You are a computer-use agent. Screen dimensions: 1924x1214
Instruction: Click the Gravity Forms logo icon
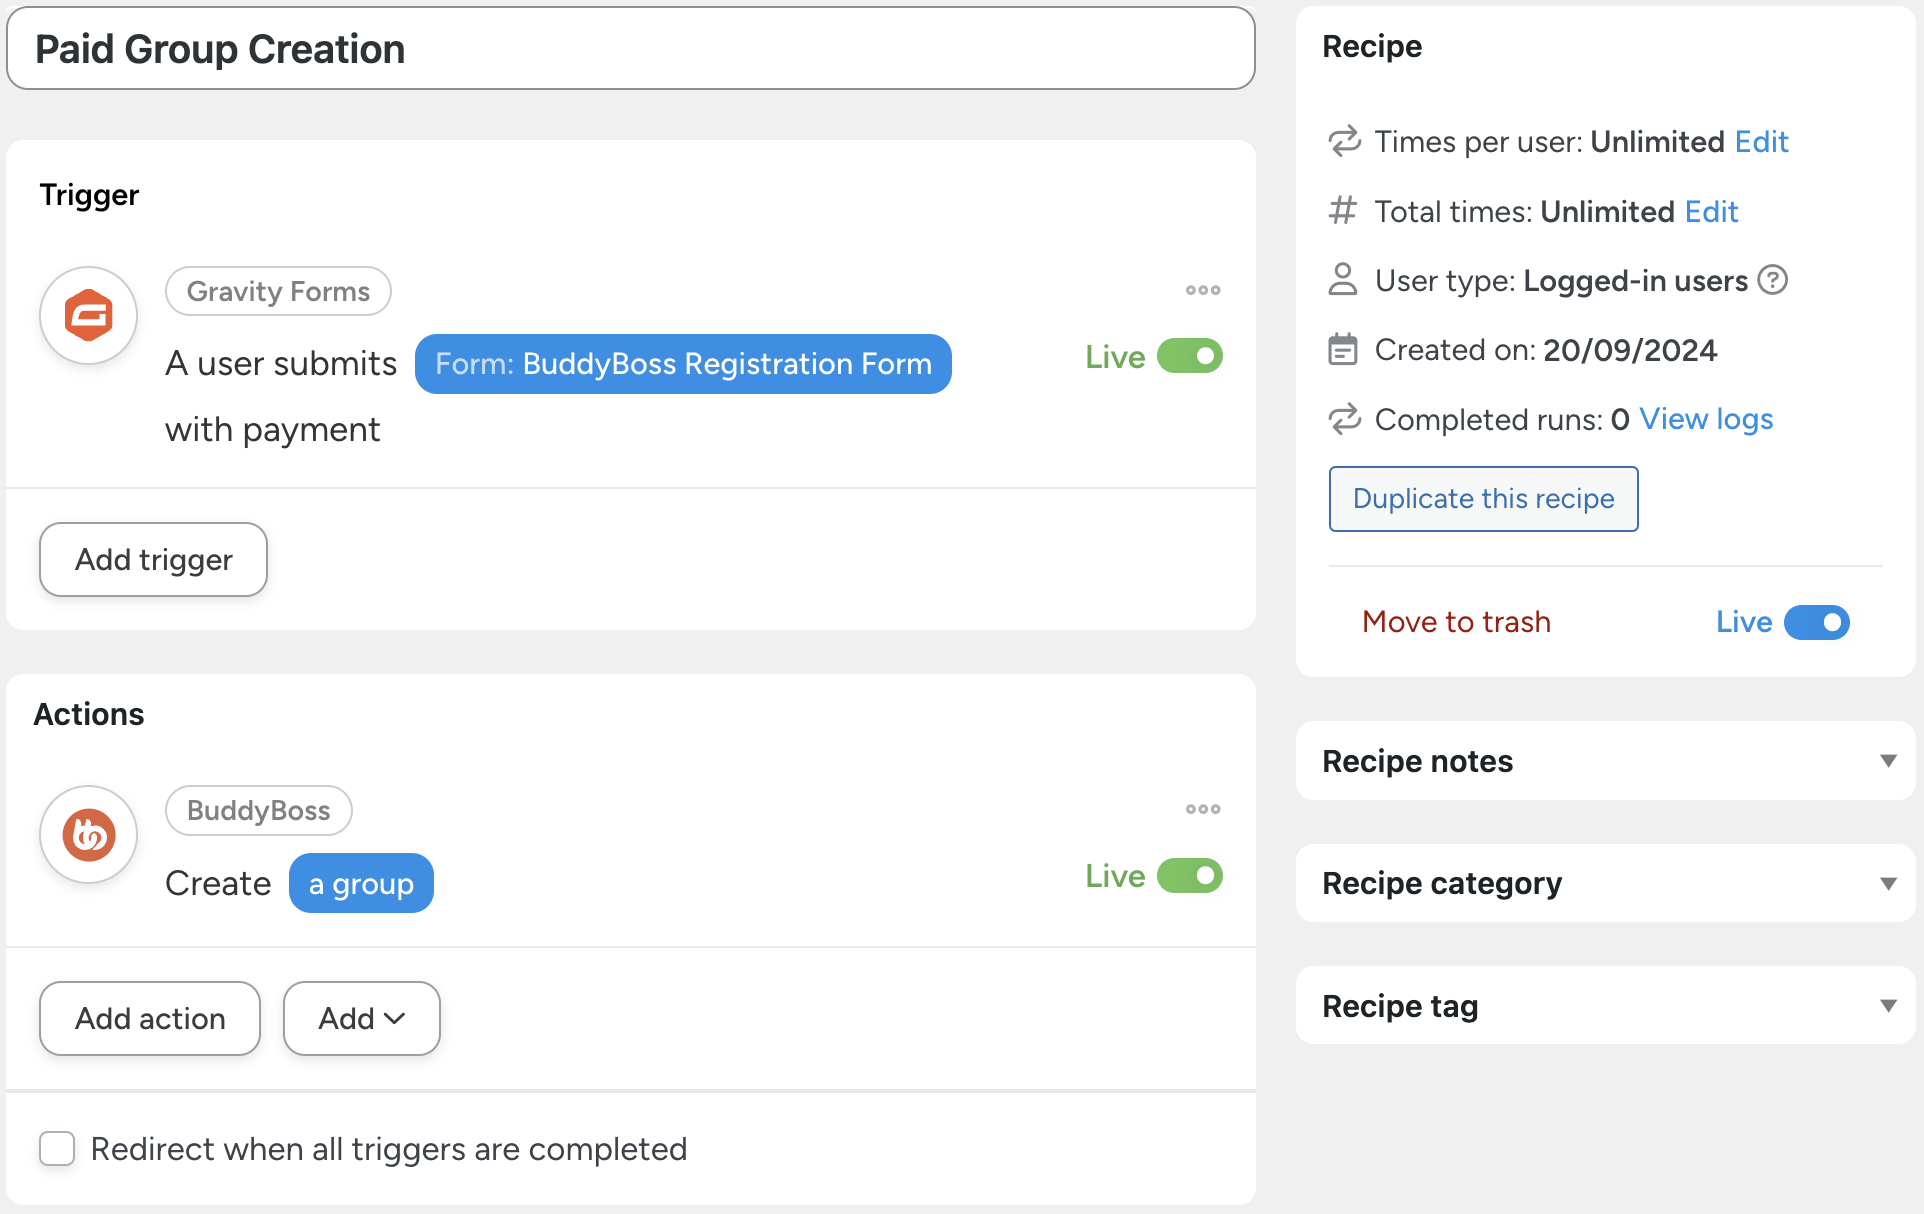tap(88, 315)
